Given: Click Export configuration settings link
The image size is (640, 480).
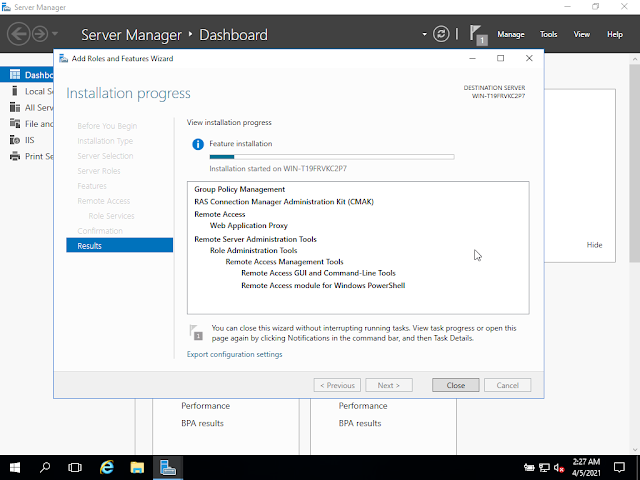Looking at the screenshot, I should (x=234, y=354).
